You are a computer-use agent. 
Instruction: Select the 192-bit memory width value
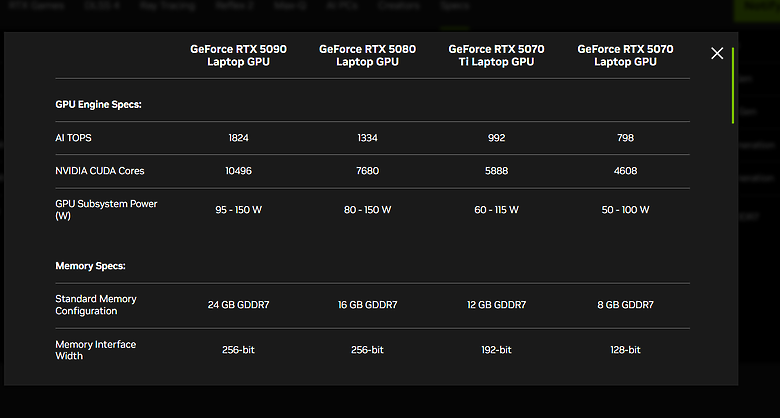[496, 350]
